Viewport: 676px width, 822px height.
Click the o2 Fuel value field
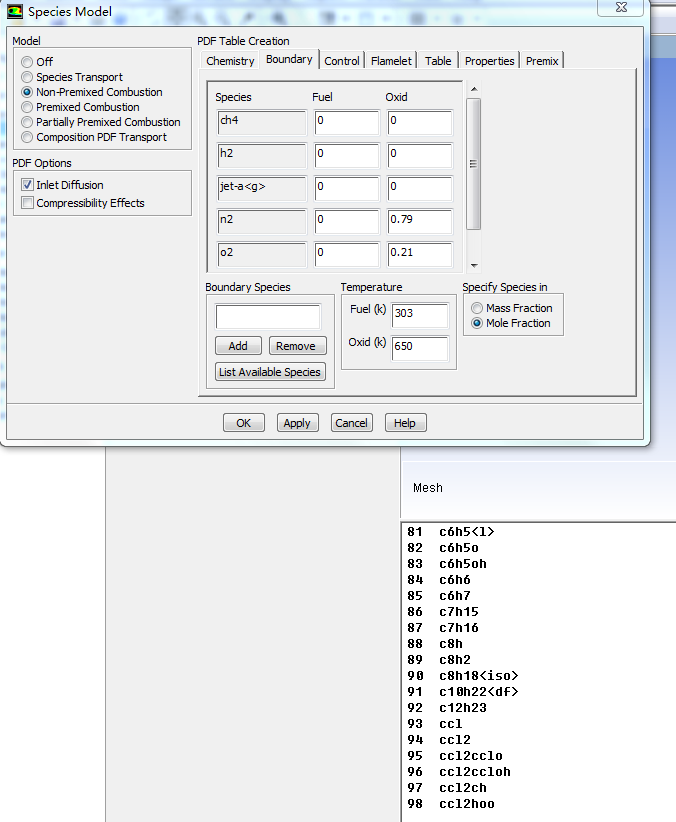tap(347, 255)
